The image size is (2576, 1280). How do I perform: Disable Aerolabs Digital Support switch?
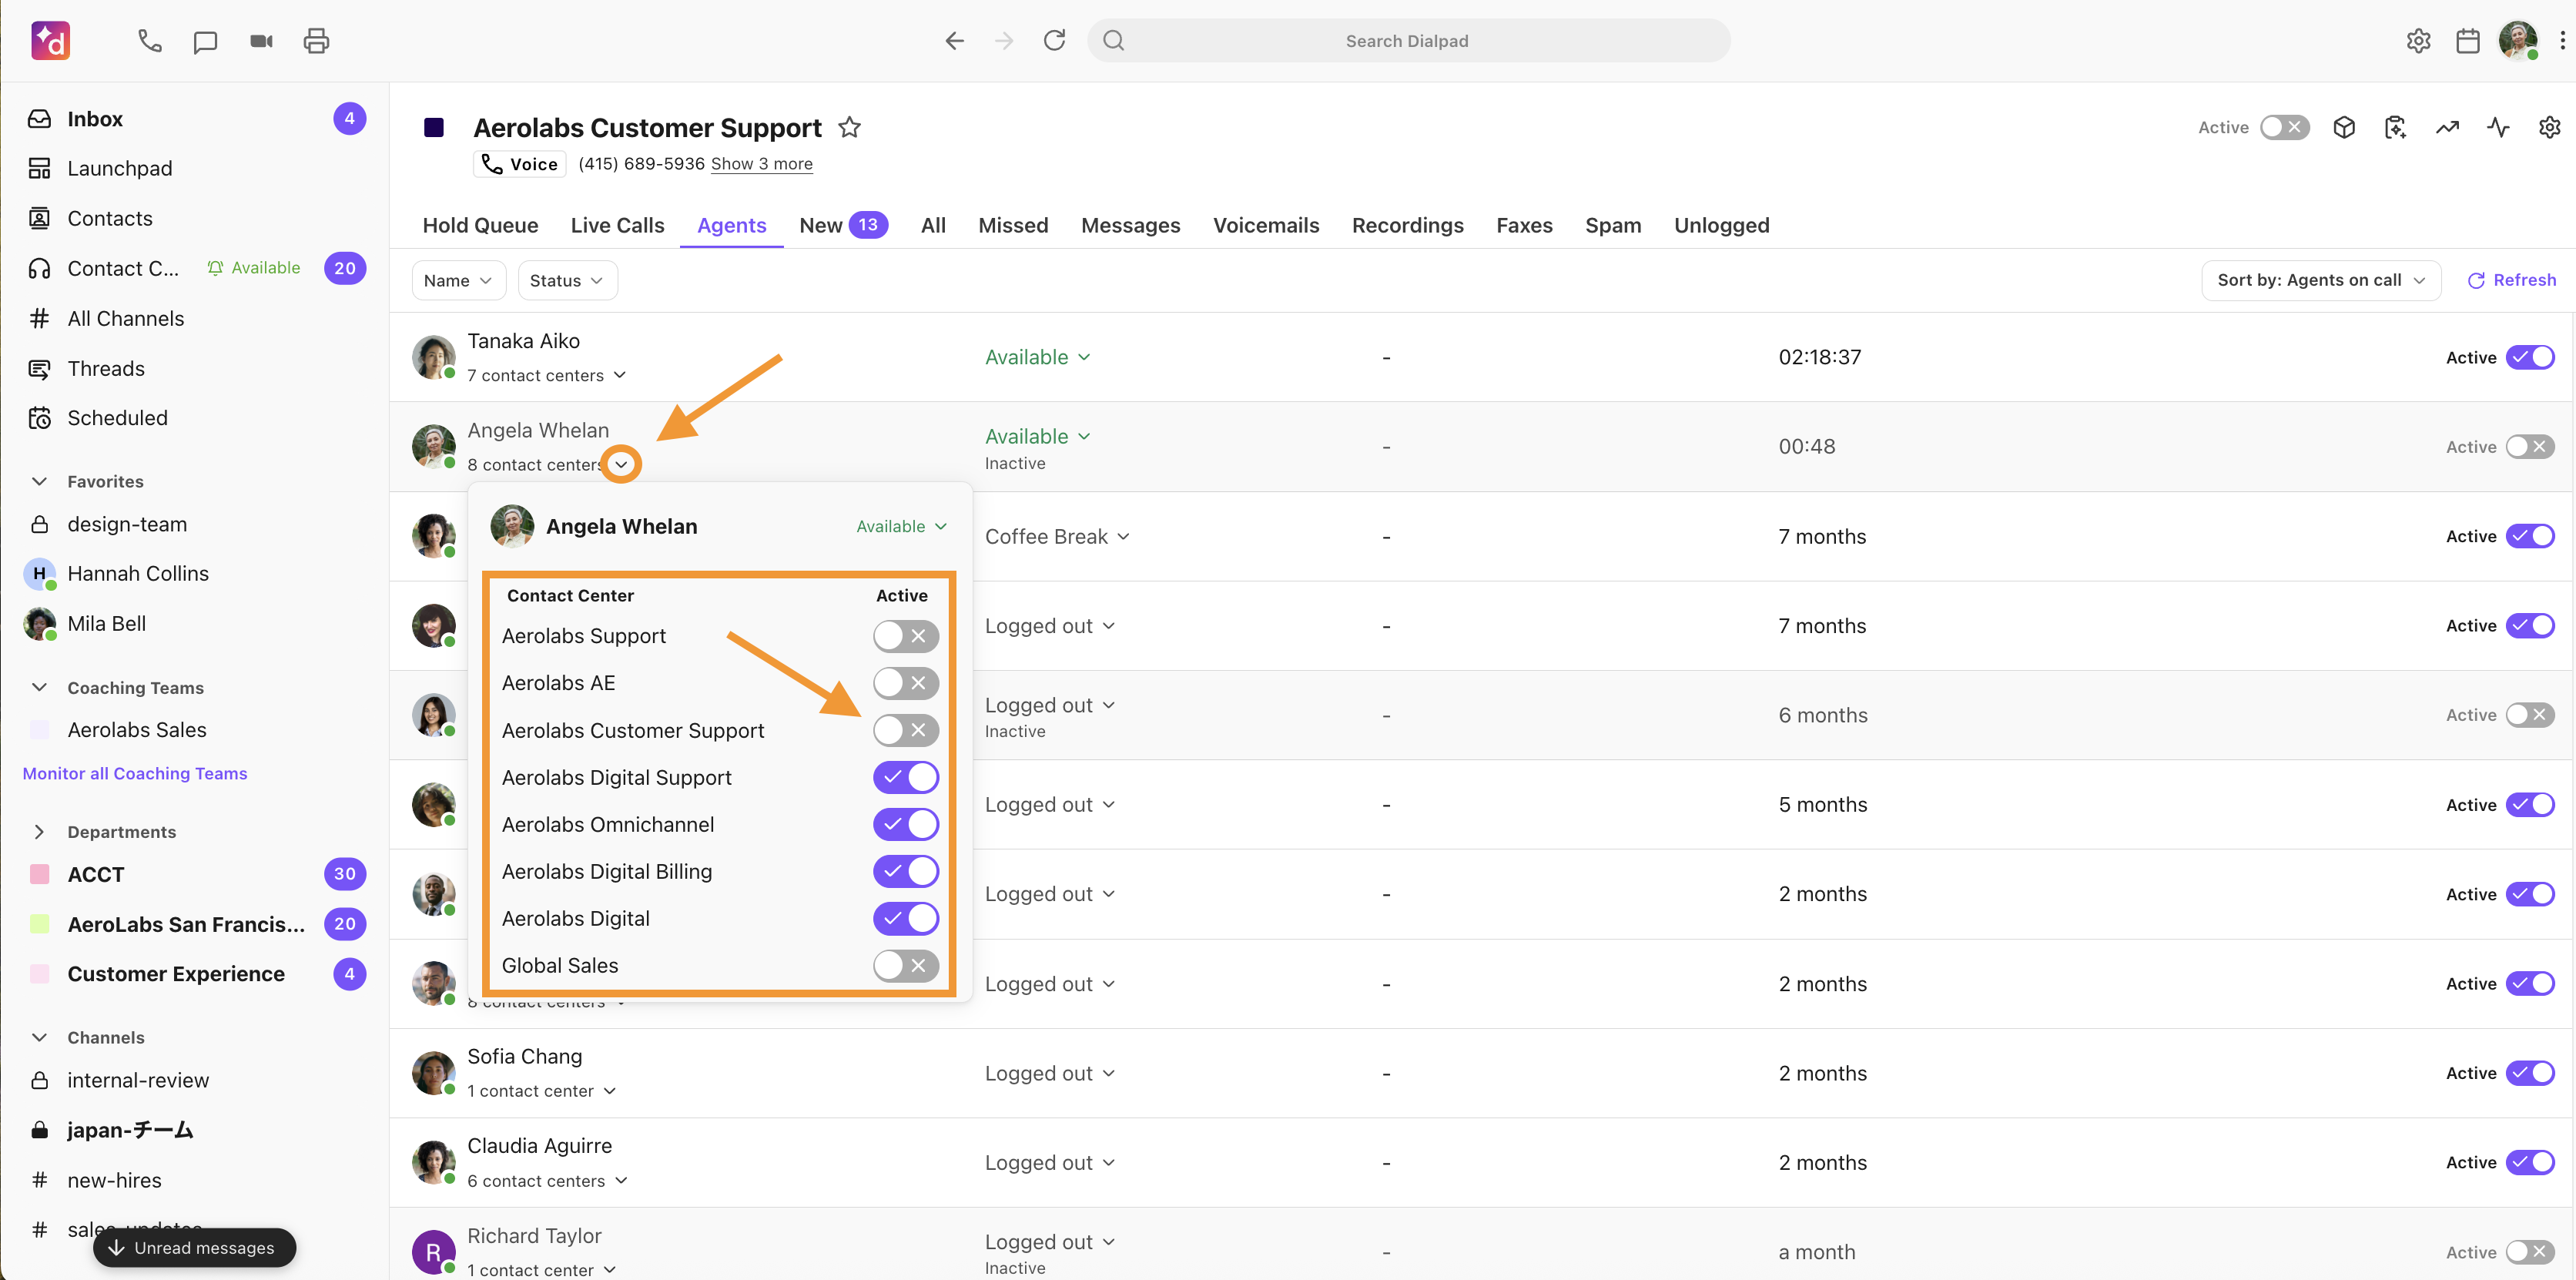pyautogui.click(x=905, y=777)
